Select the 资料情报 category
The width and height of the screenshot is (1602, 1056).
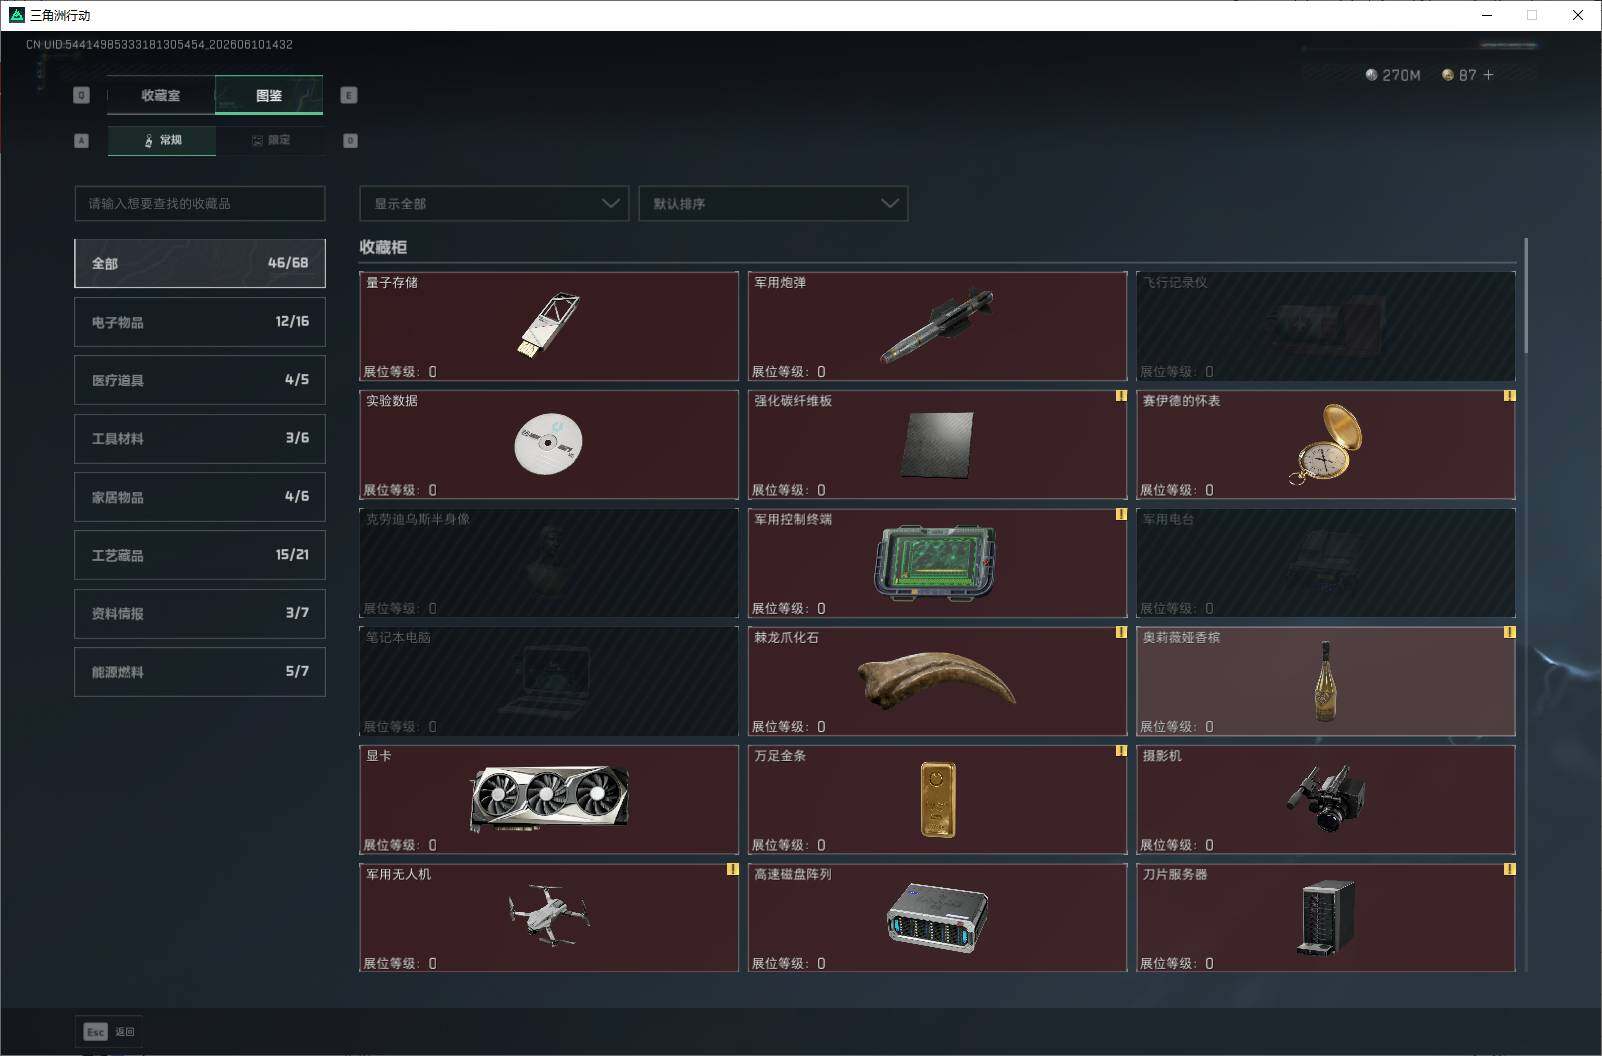point(200,613)
